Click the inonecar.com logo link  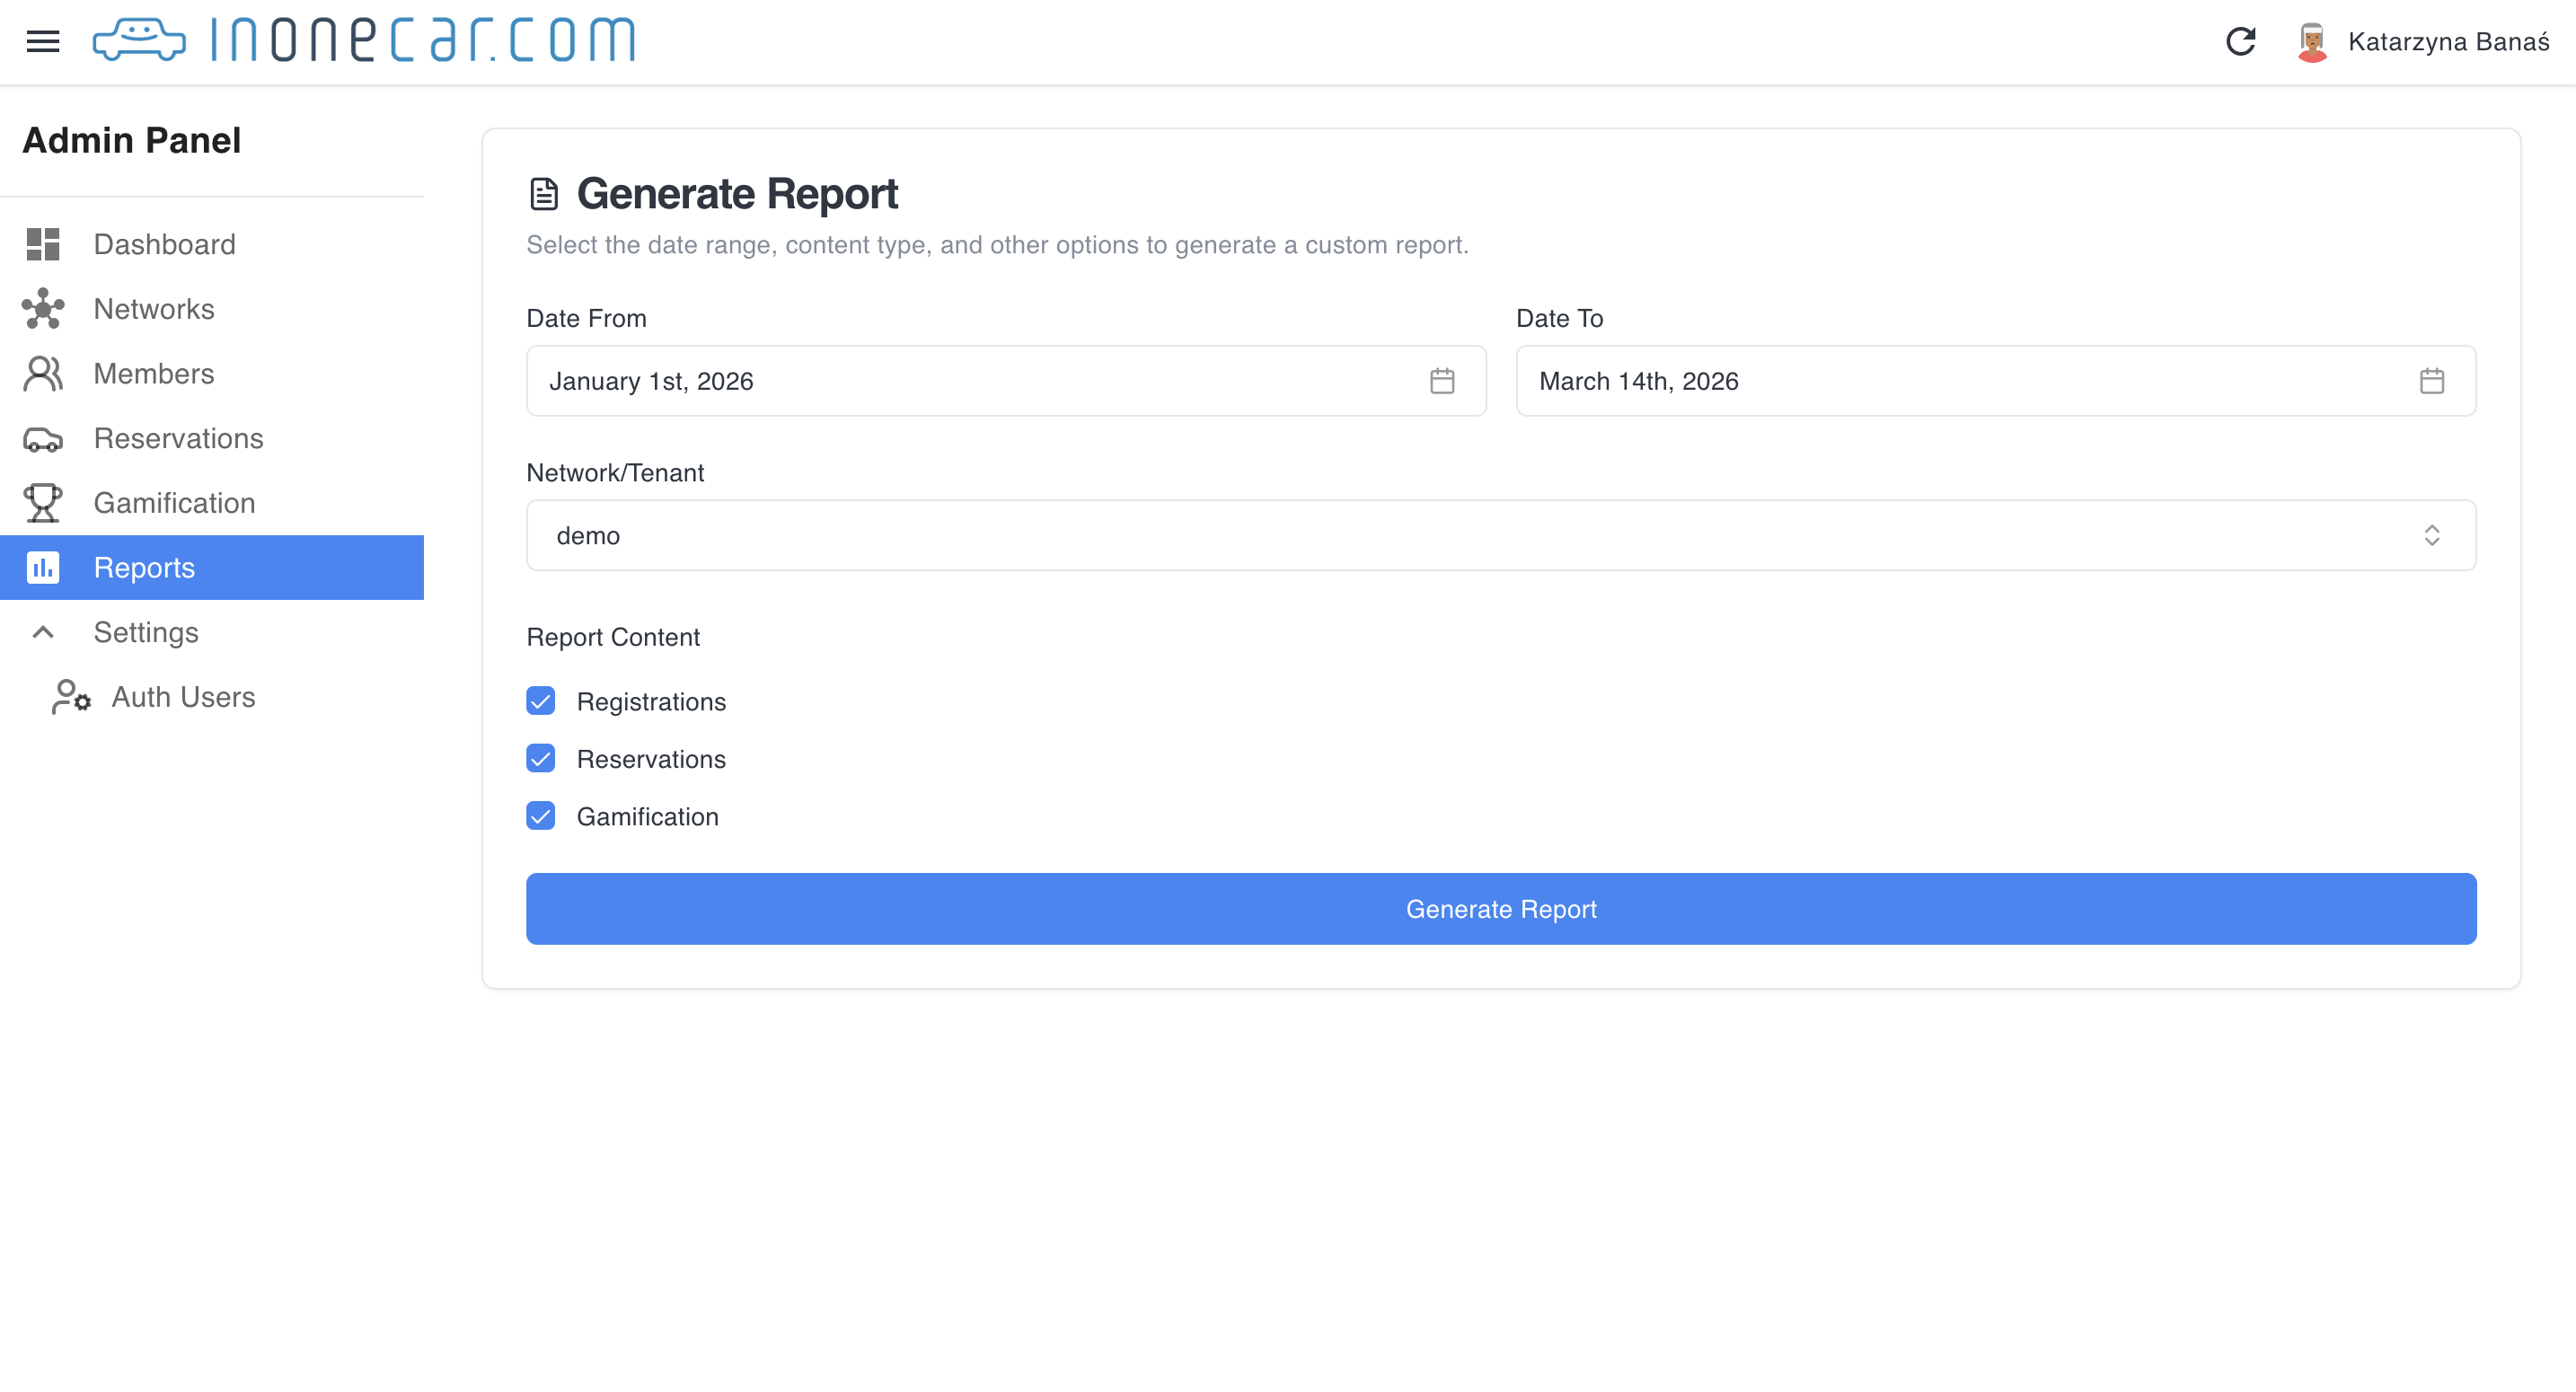(365, 41)
